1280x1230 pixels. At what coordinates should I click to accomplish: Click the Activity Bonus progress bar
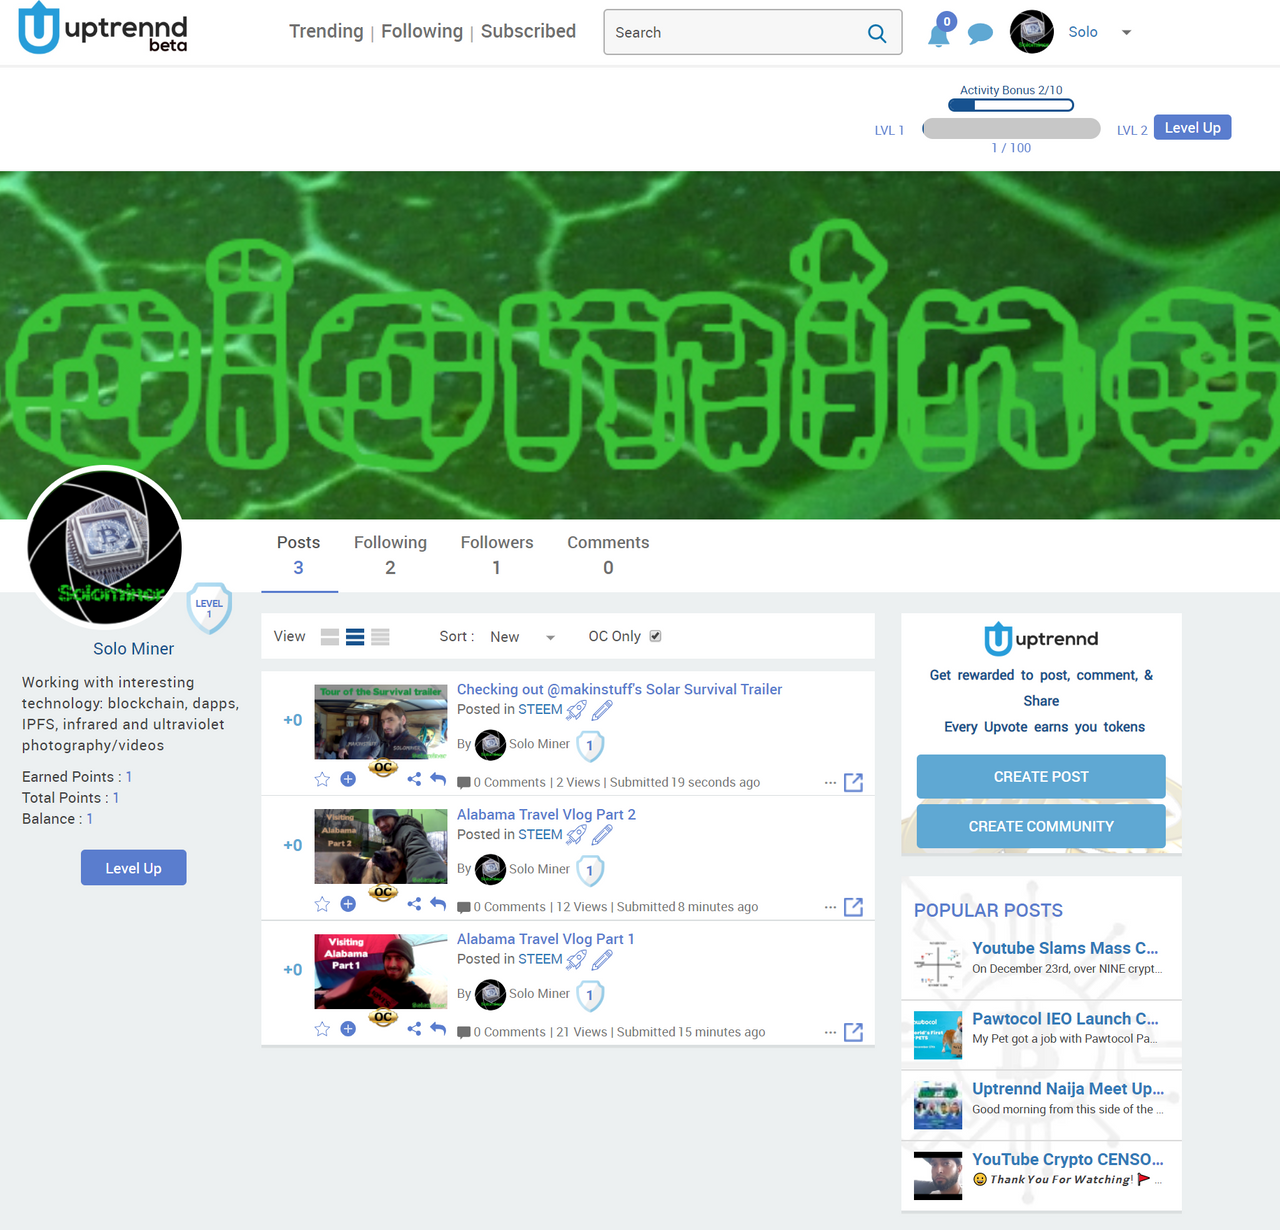(1011, 105)
